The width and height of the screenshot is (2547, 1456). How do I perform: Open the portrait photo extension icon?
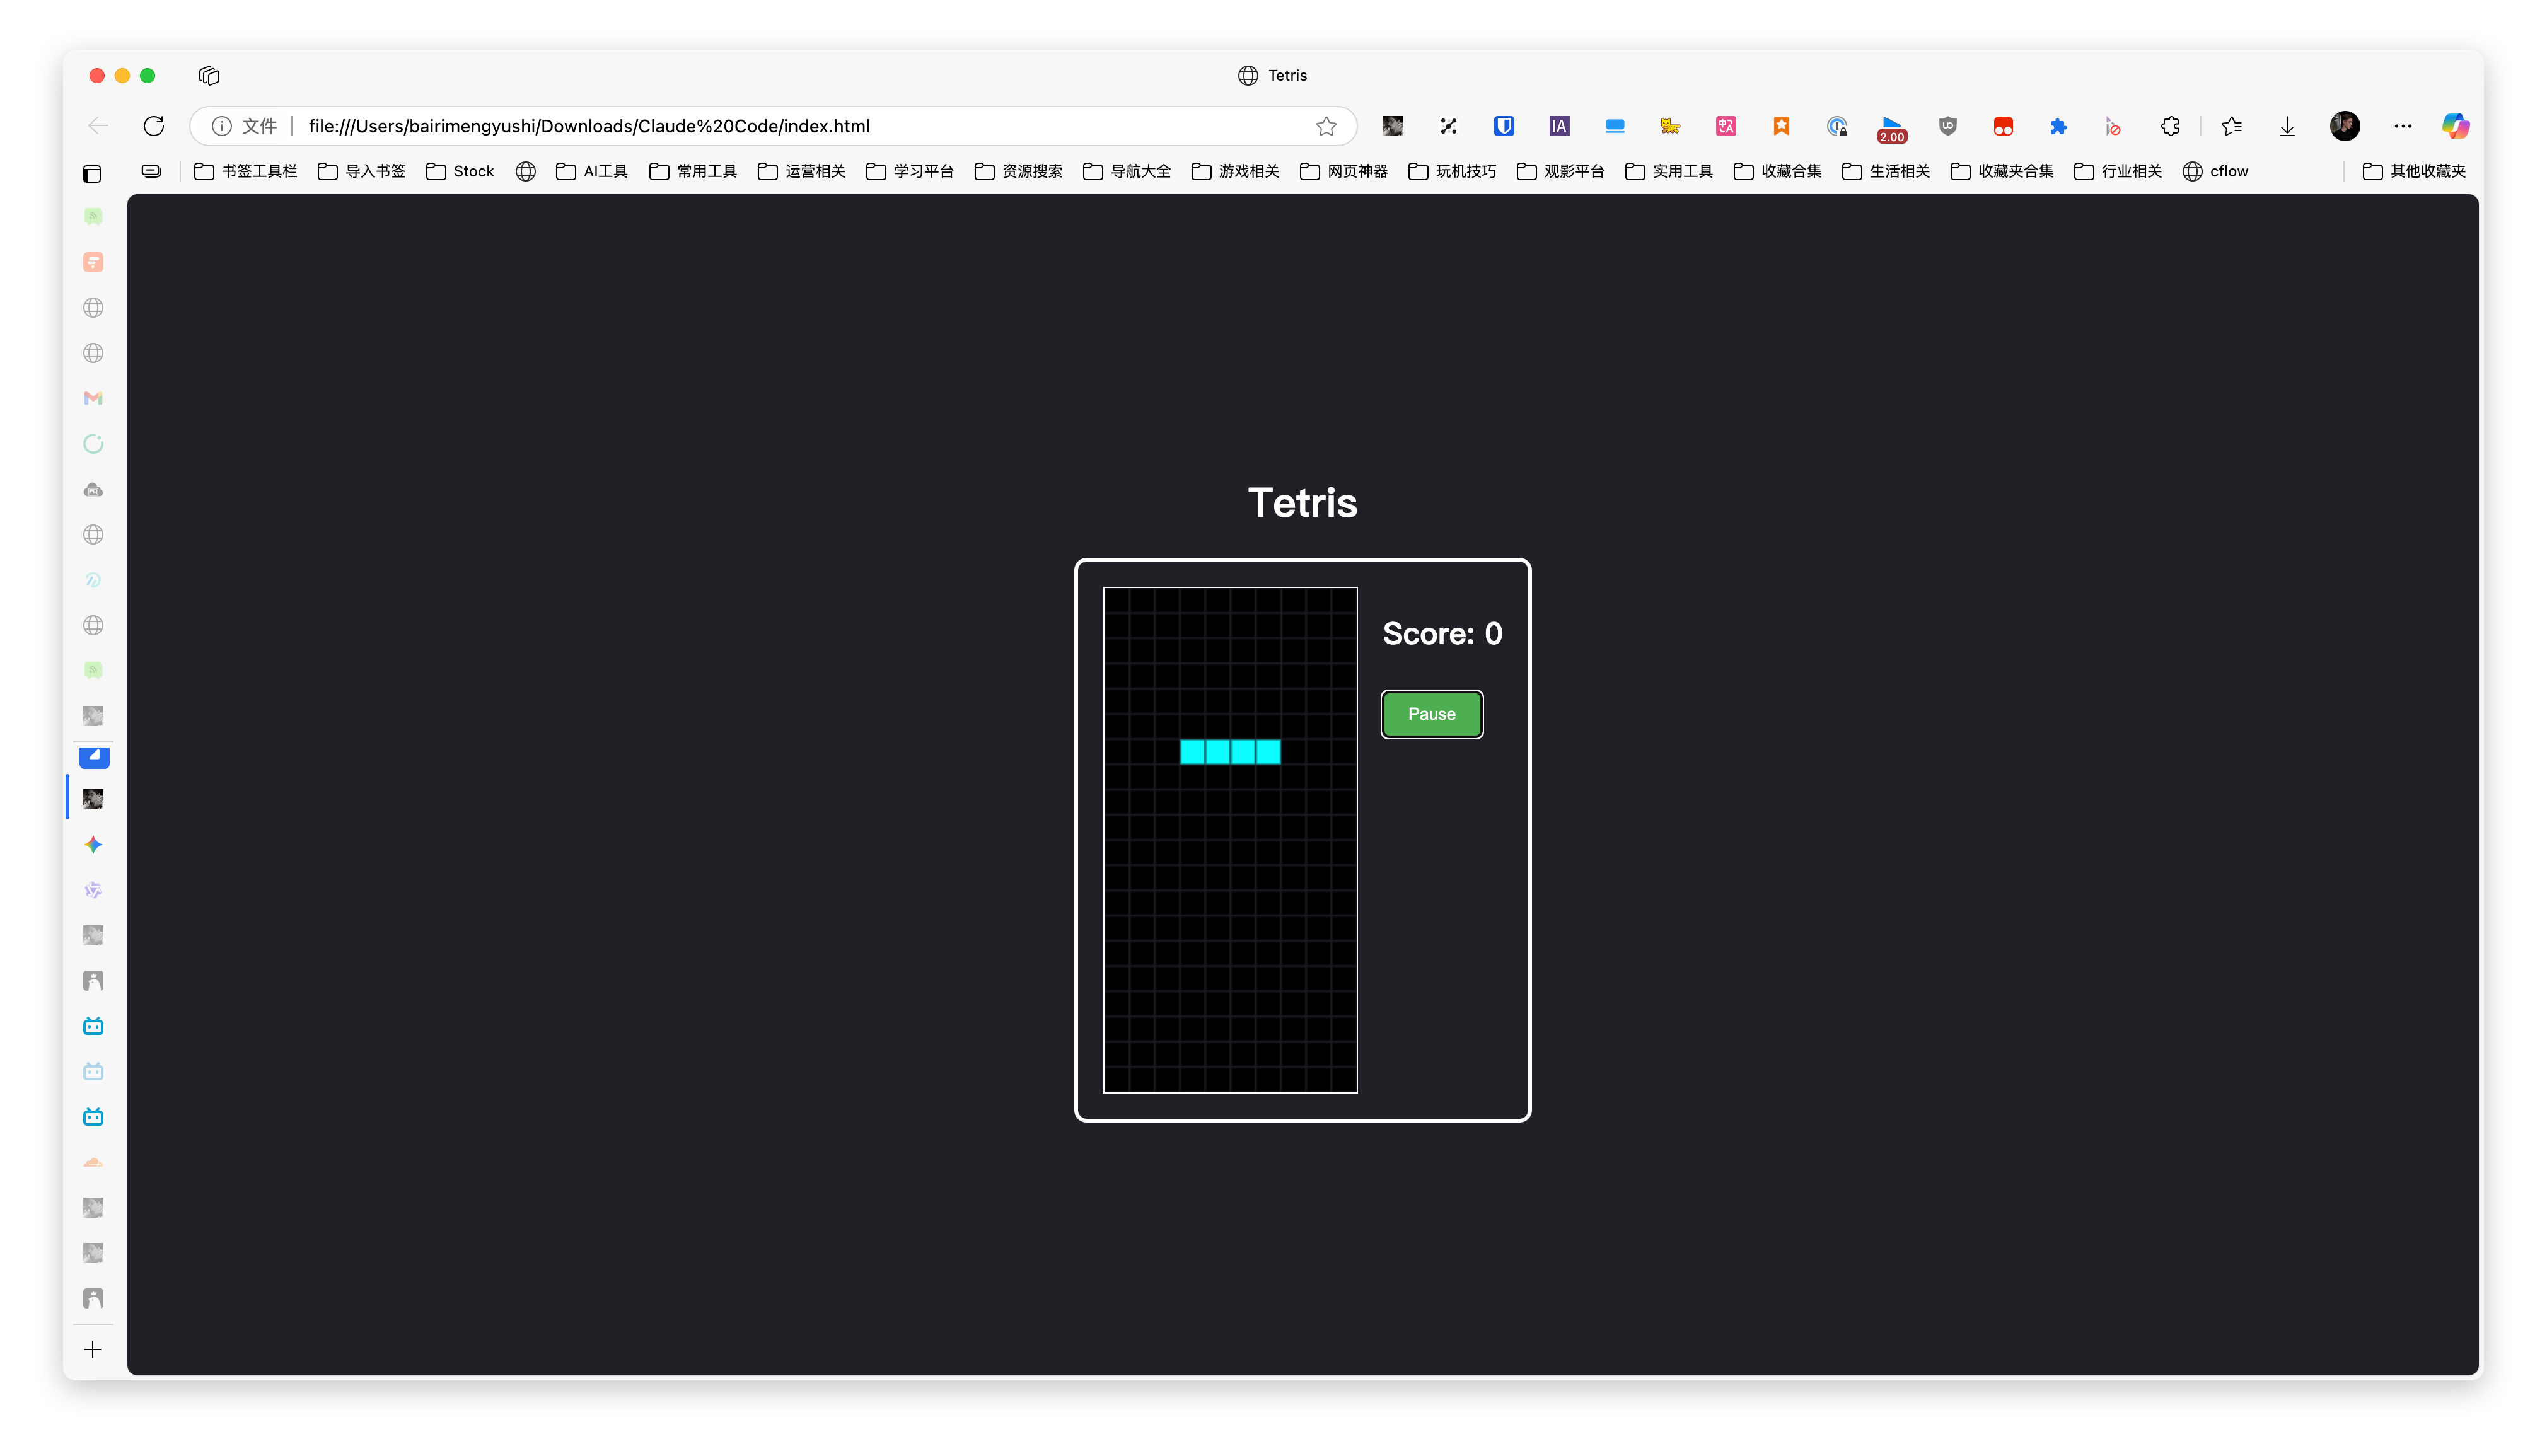pyautogui.click(x=1393, y=126)
